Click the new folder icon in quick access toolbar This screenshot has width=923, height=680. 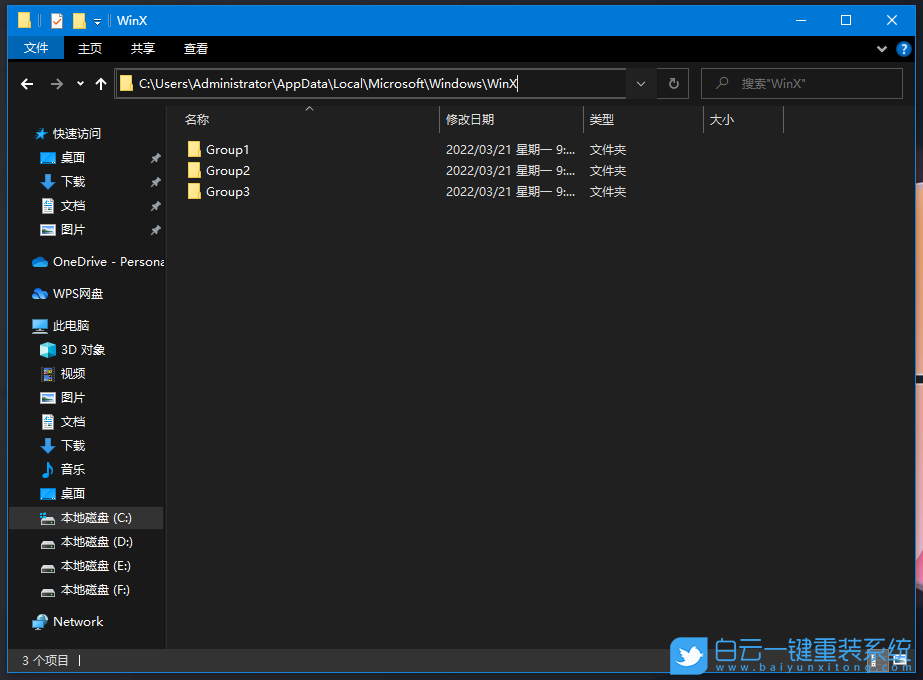click(x=80, y=20)
